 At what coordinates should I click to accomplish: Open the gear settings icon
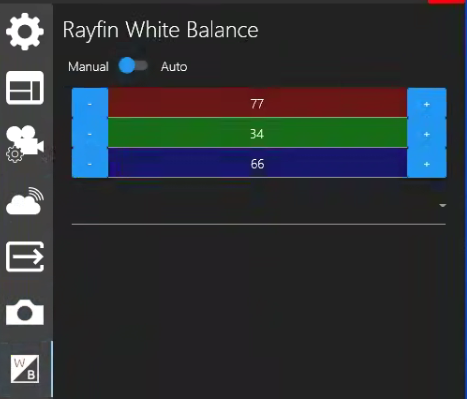[25, 32]
